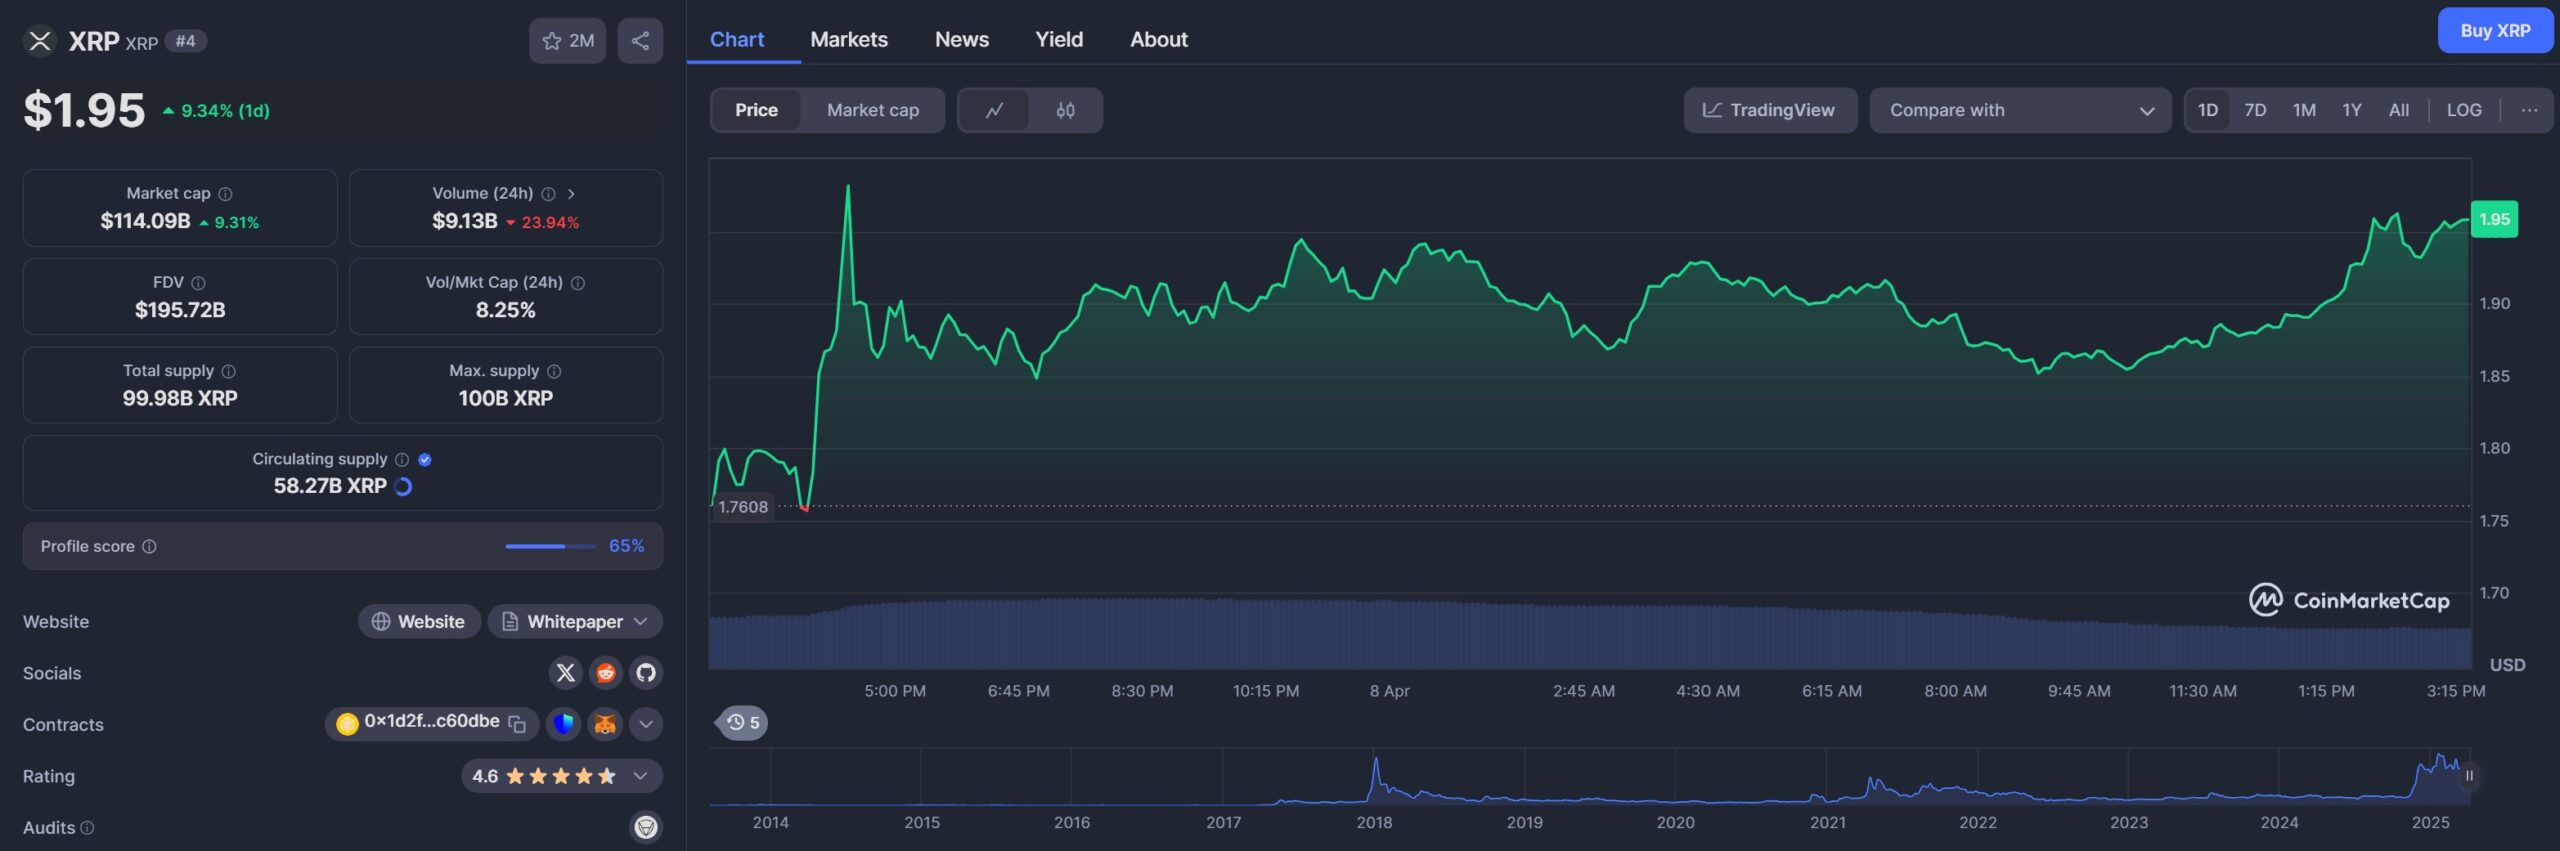Show Profile score info icon
Screen dimensions: 2560x851
coord(149,547)
